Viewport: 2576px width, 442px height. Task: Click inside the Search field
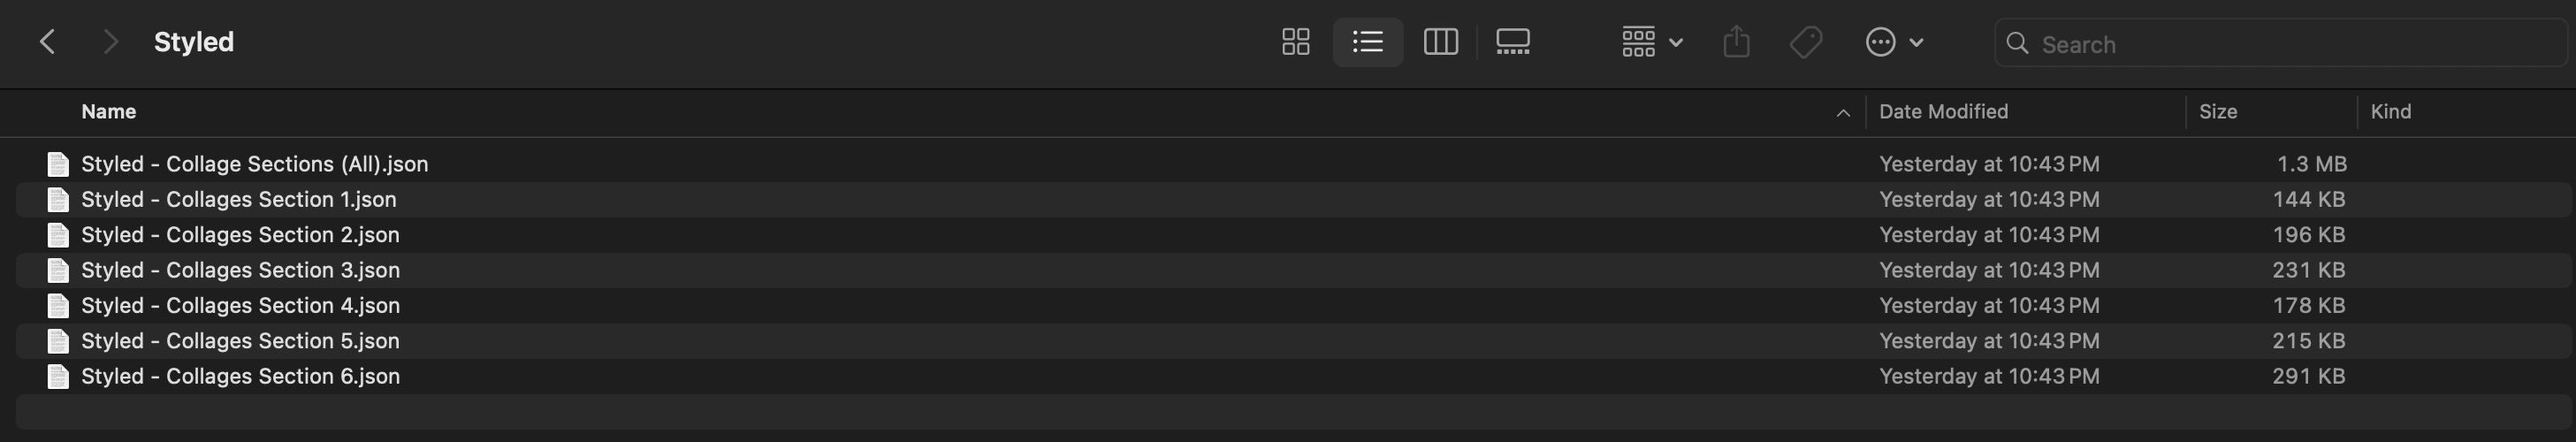coord(2290,44)
